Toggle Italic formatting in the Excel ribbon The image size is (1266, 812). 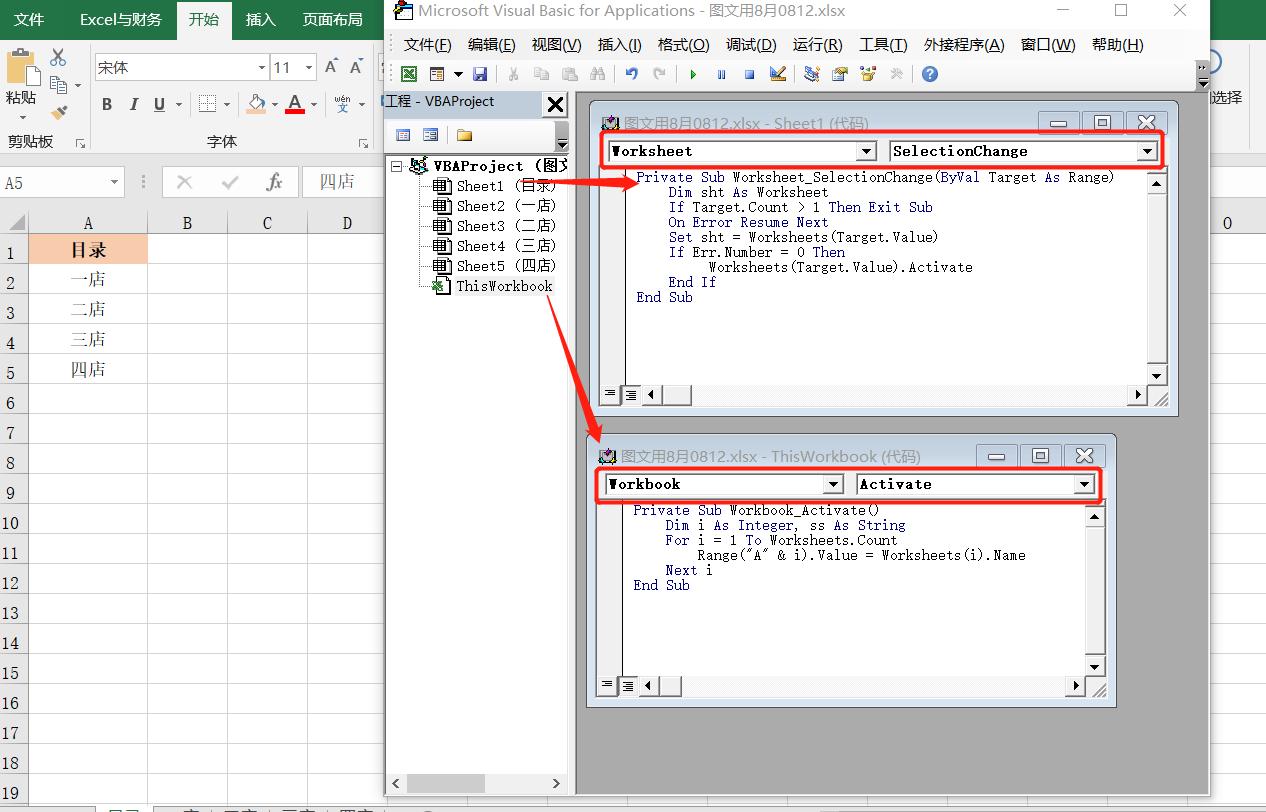click(x=133, y=105)
